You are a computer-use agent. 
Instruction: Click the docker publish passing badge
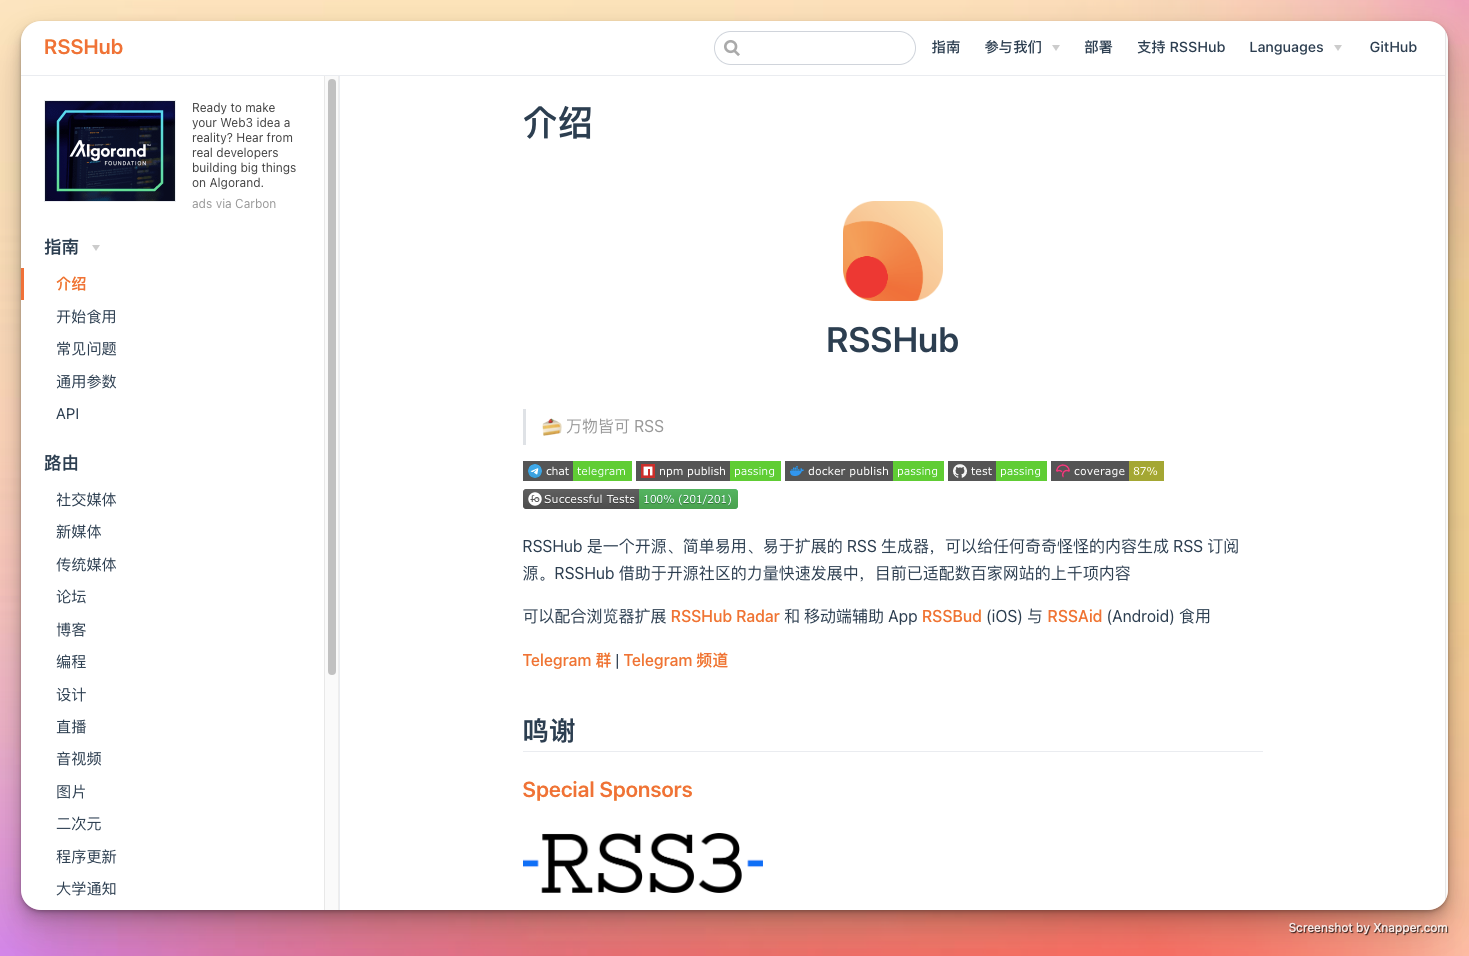pos(863,470)
